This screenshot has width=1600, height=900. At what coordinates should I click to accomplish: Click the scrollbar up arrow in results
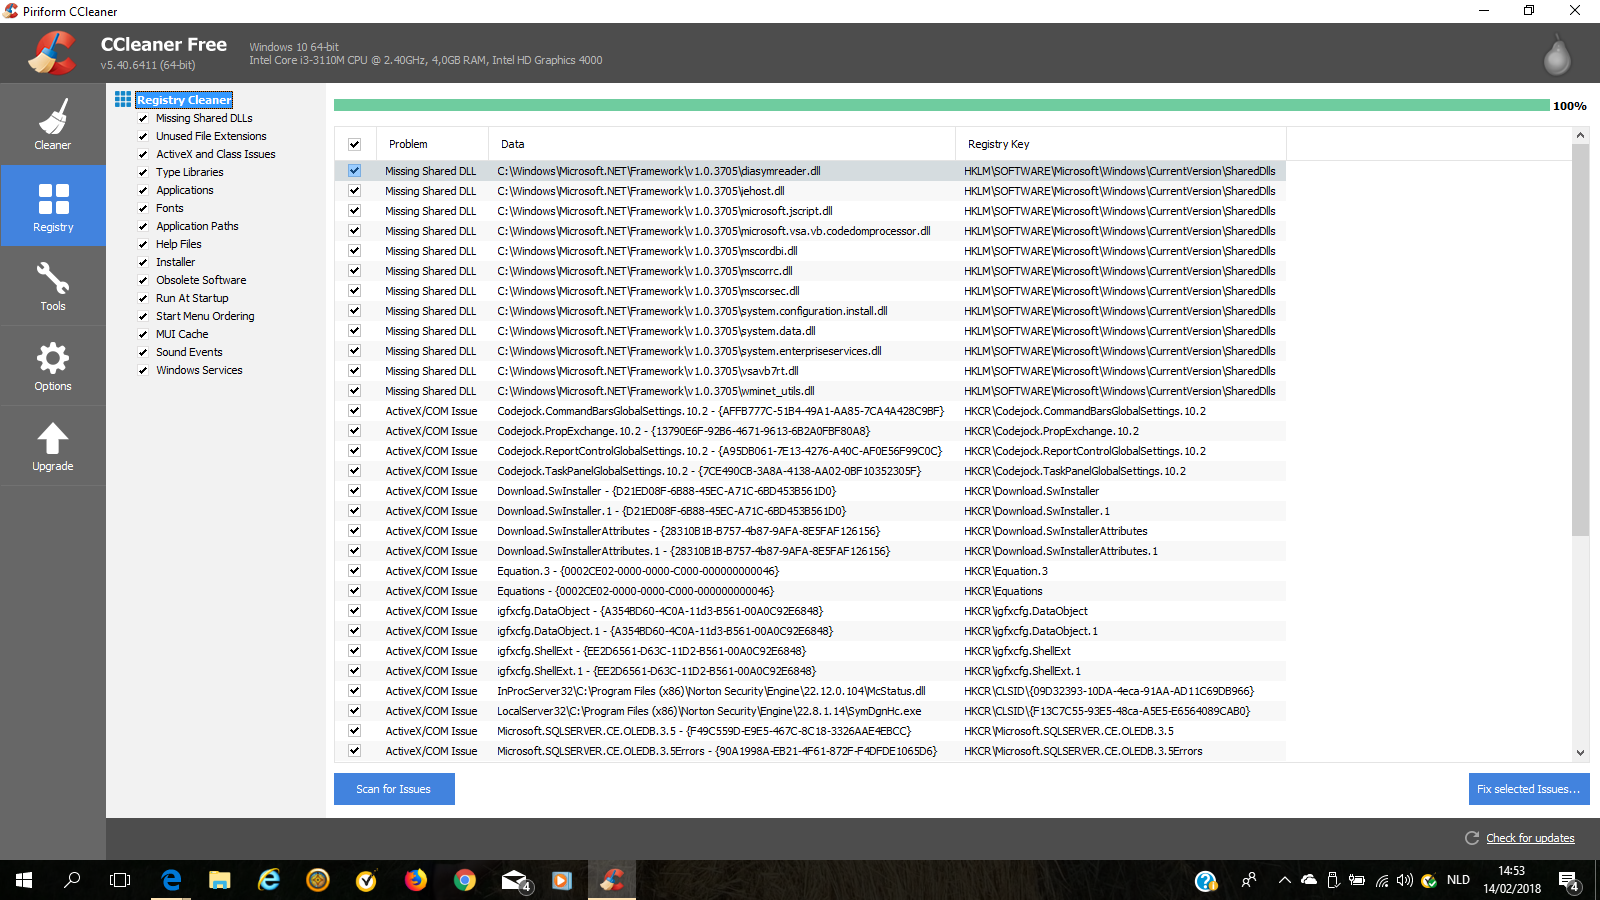tap(1580, 135)
